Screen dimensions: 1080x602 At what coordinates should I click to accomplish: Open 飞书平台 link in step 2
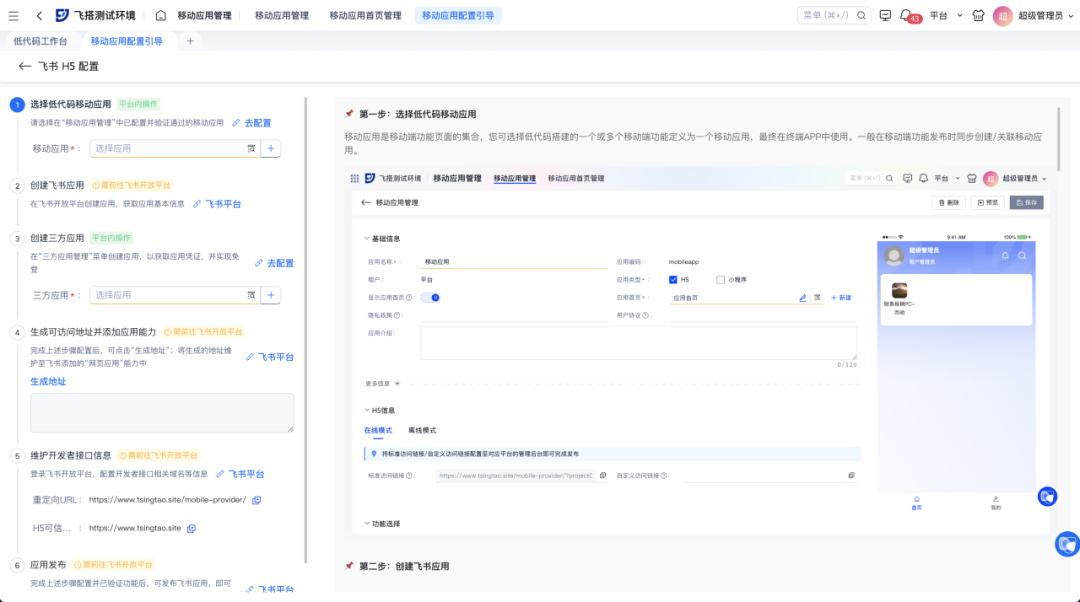[x=218, y=204]
